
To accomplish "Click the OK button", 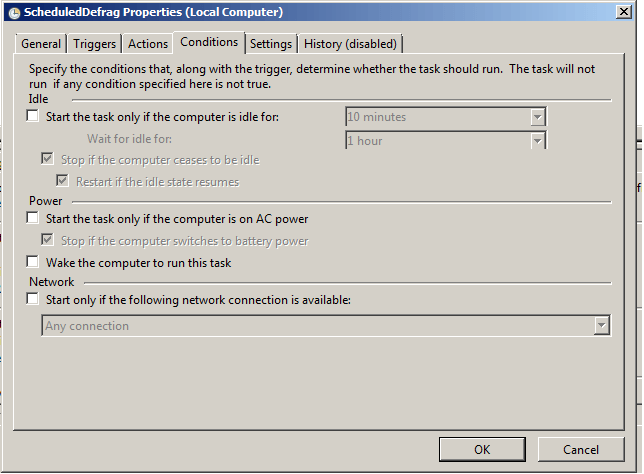I will click(482, 449).
